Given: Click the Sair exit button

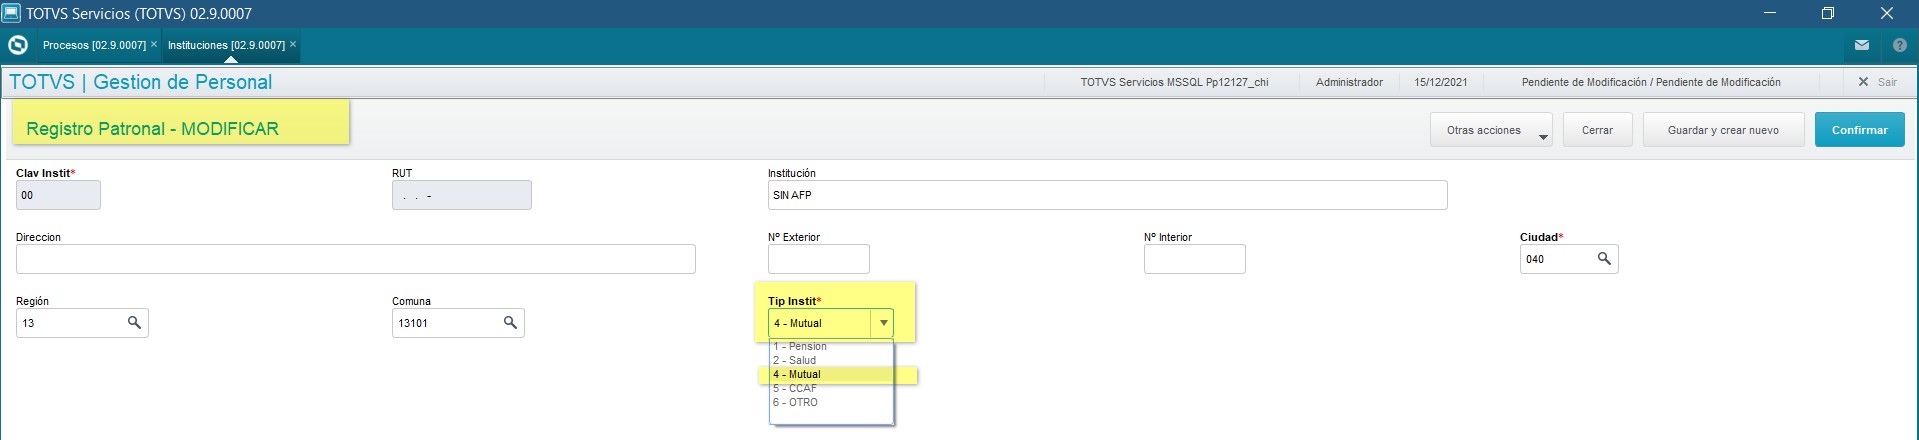Looking at the screenshot, I should coord(1877,82).
